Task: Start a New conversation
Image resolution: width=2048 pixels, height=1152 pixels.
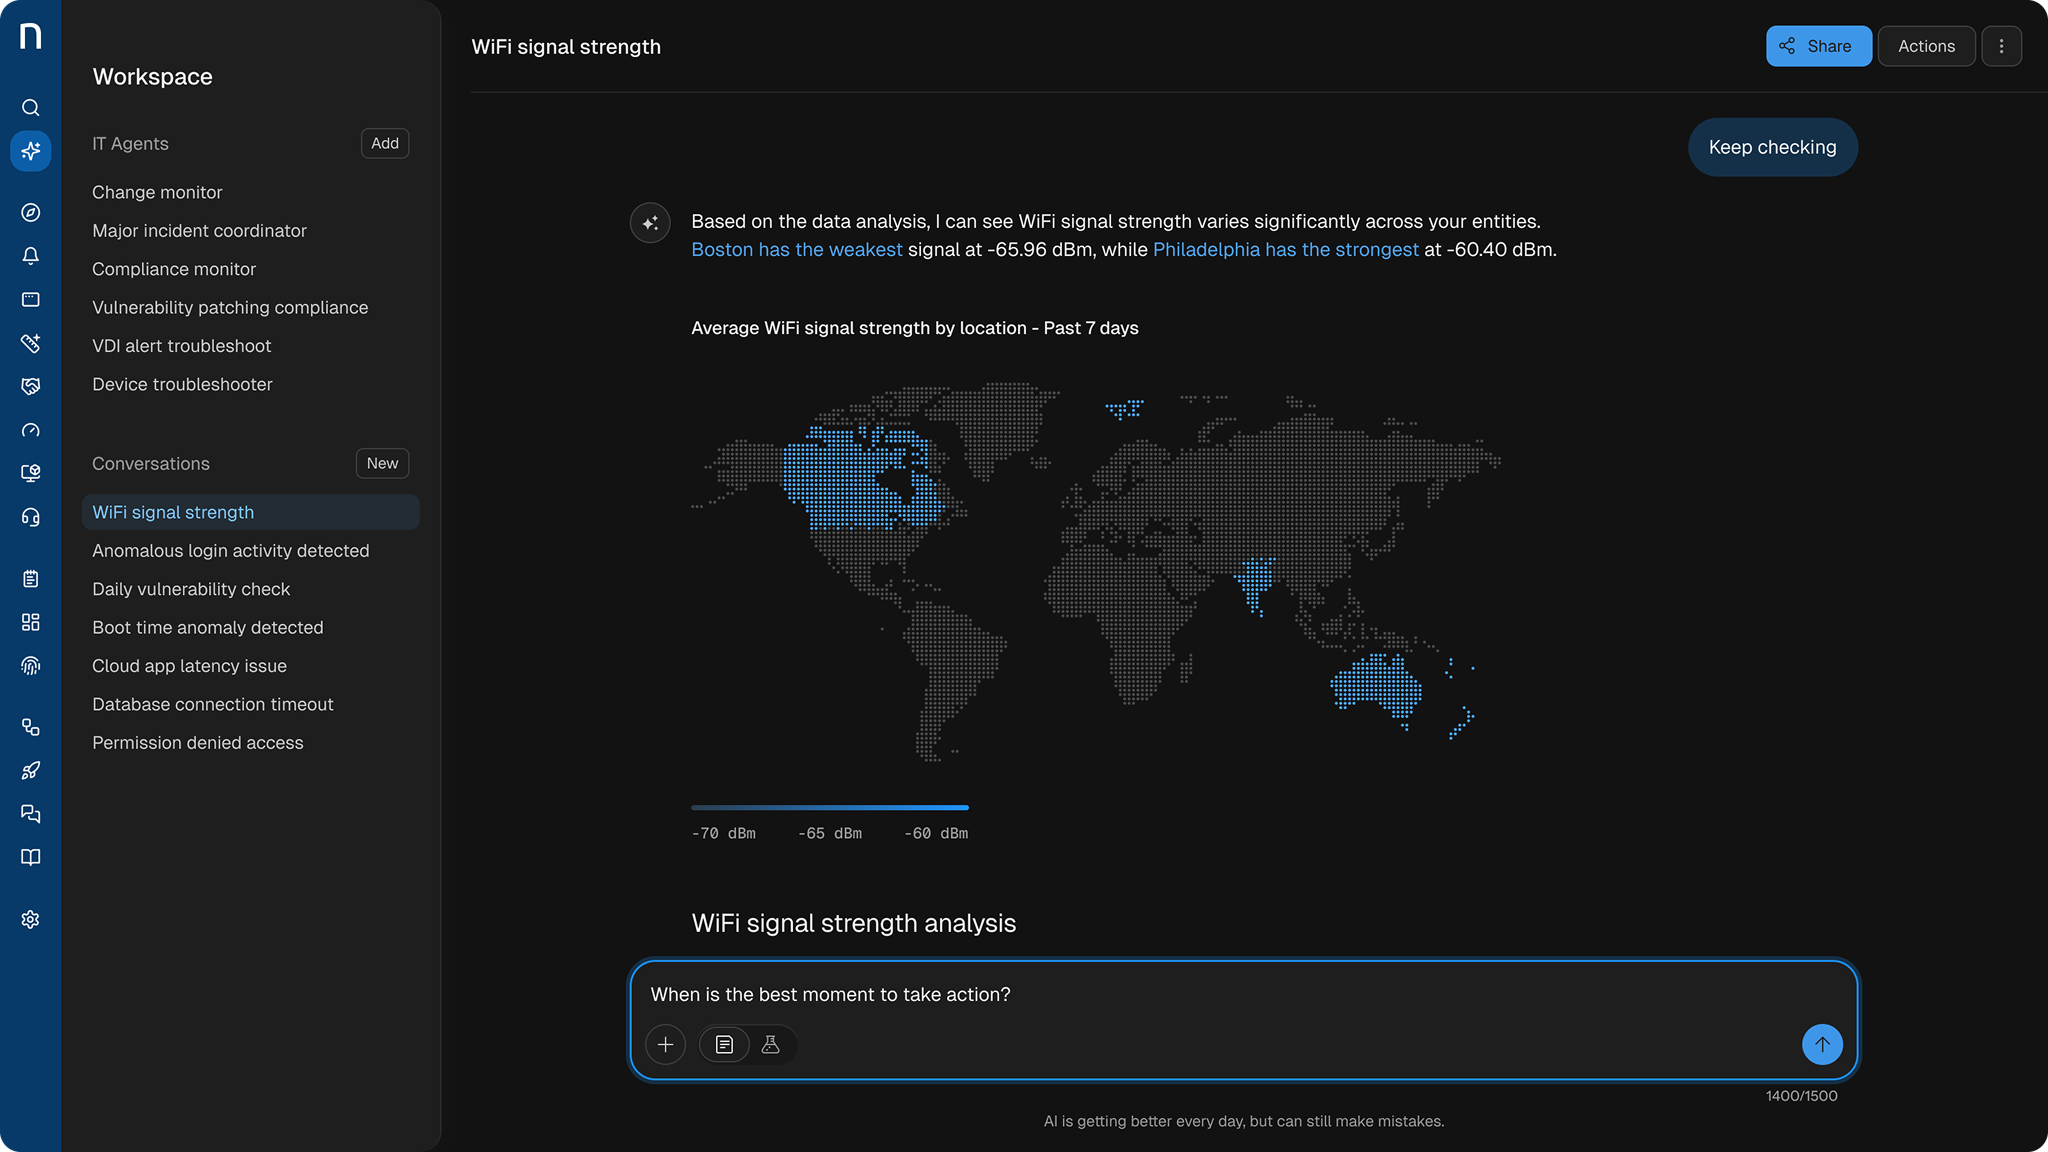Action: [x=382, y=464]
